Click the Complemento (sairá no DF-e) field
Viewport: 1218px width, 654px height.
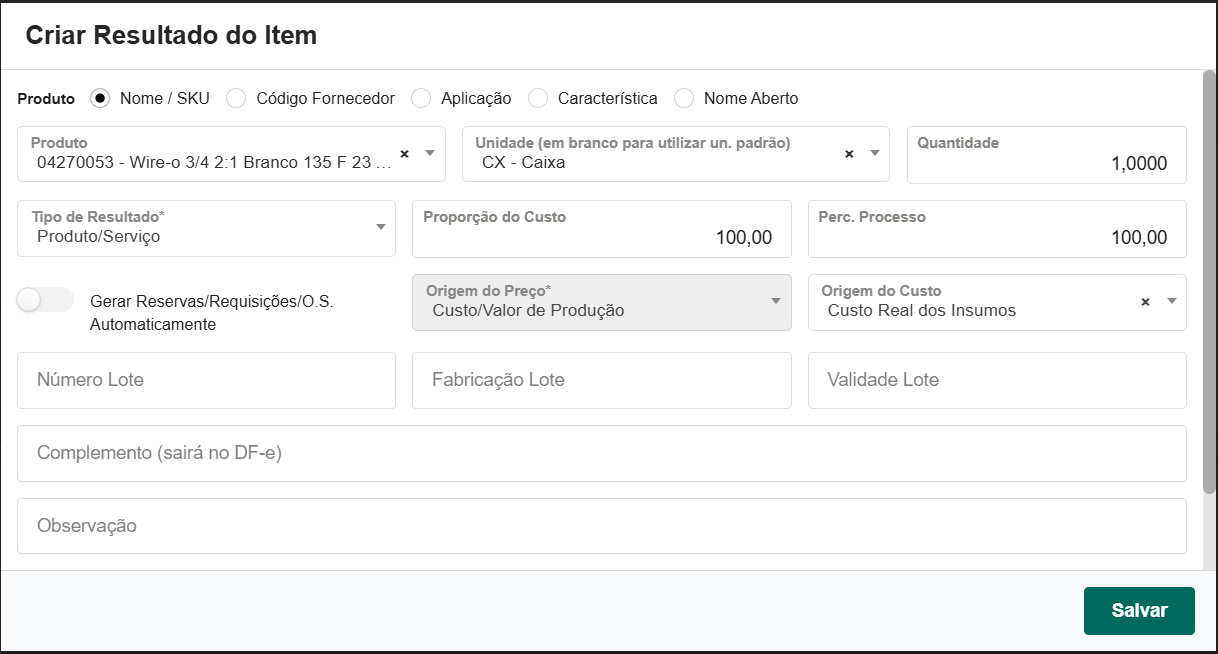click(601, 453)
